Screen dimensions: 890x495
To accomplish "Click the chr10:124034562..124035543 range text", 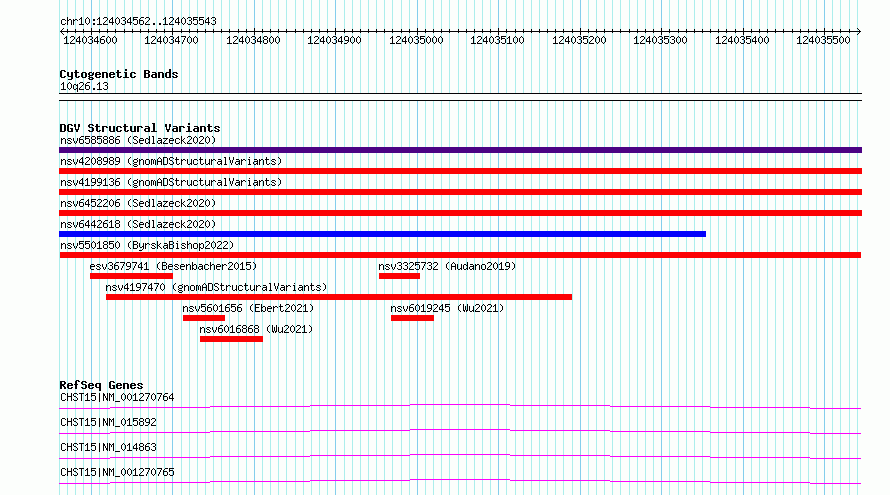I will coord(138,21).
